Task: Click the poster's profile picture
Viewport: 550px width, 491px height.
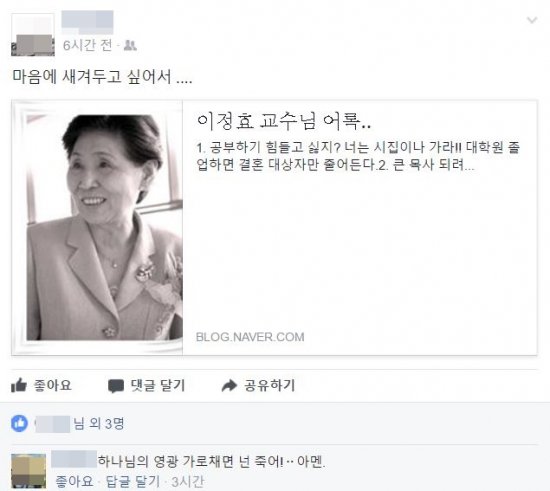Action: point(33,34)
